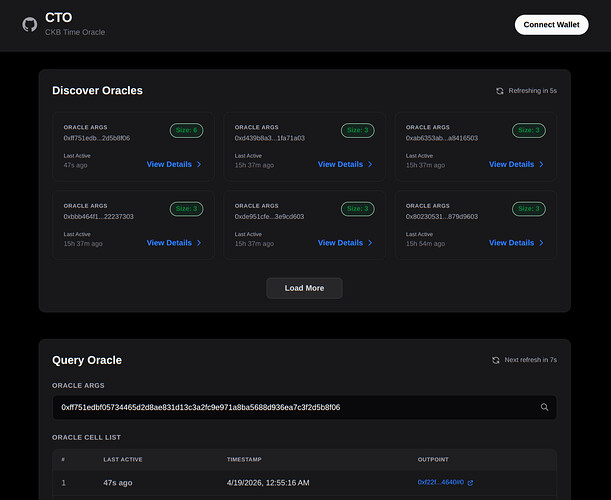Image resolution: width=611 pixels, height=500 pixels.
Task: Open external link icon beside outpoint 0xf22f
Action: 470,483
